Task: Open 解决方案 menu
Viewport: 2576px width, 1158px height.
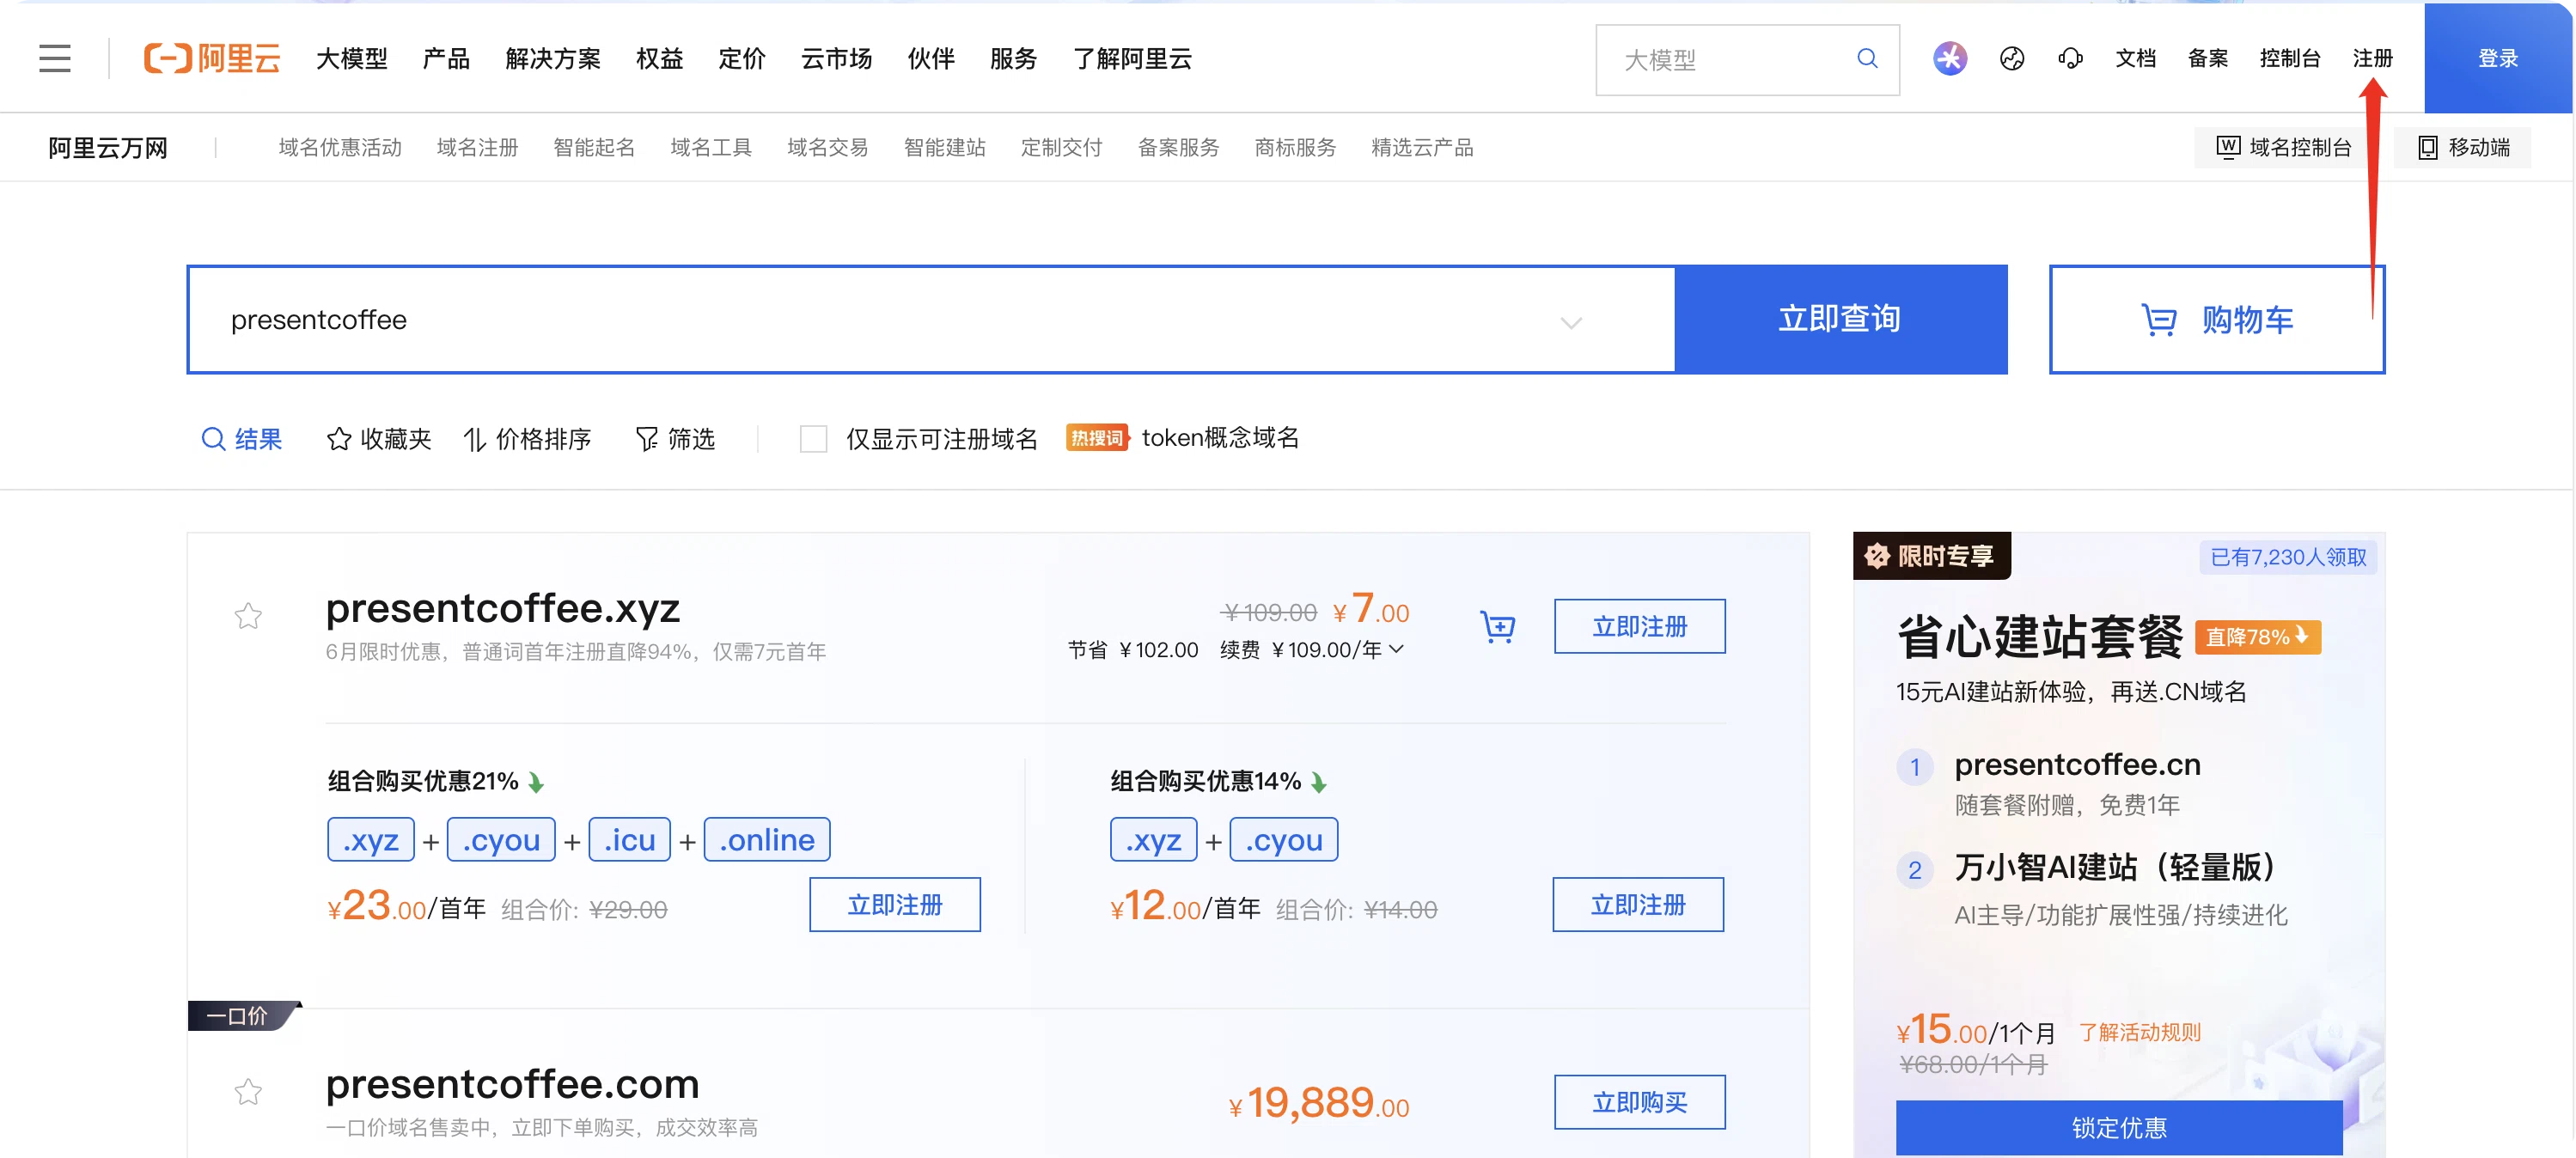Action: pos(553,59)
